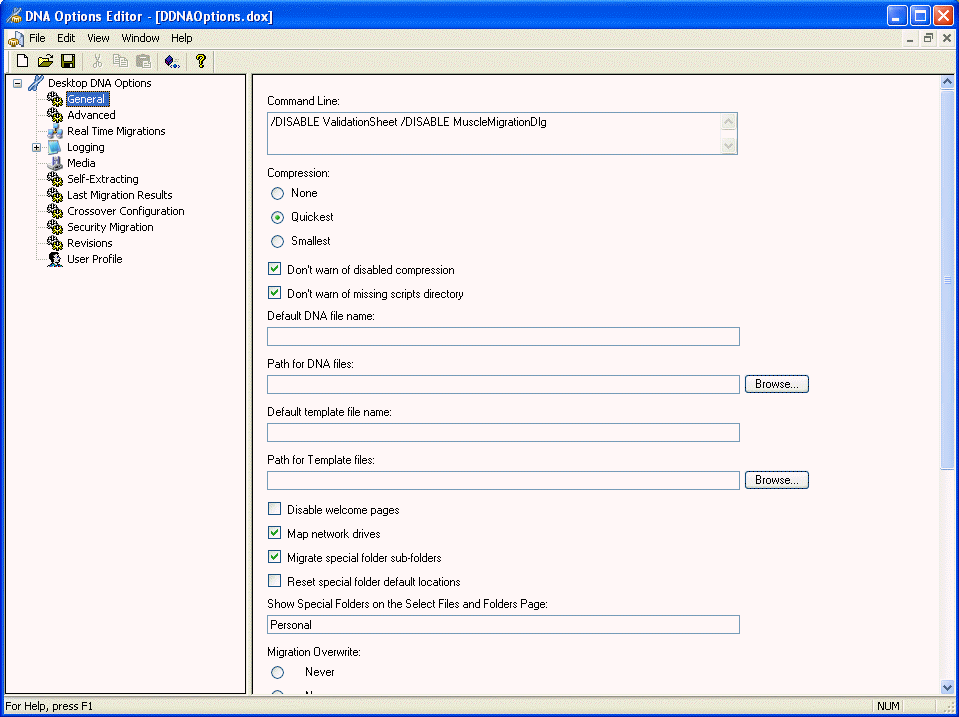Click the gear icon beside General
The image size is (959, 717).
(x=55, y=98)
